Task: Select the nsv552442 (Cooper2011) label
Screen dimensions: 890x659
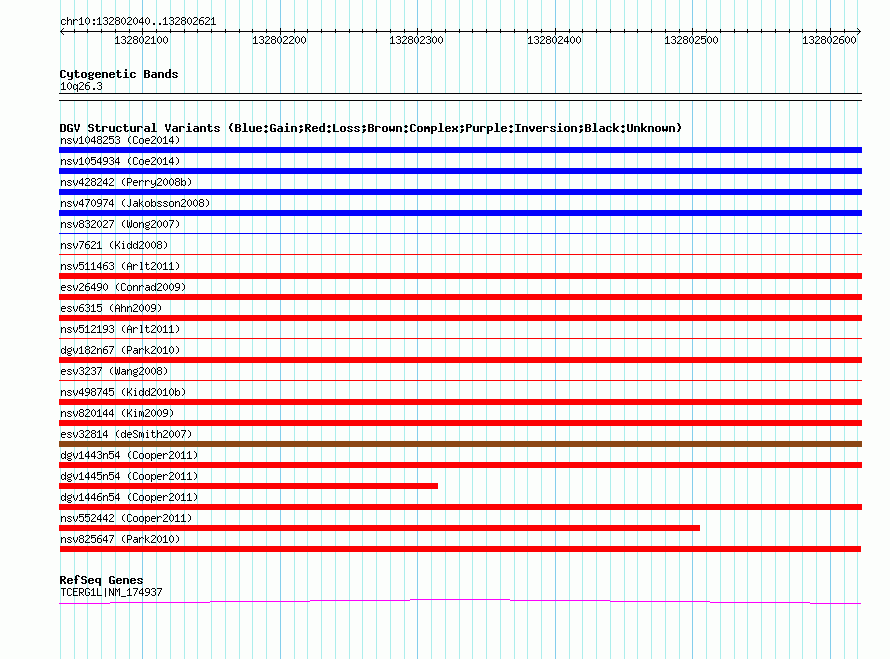Action: coord(126,518)
